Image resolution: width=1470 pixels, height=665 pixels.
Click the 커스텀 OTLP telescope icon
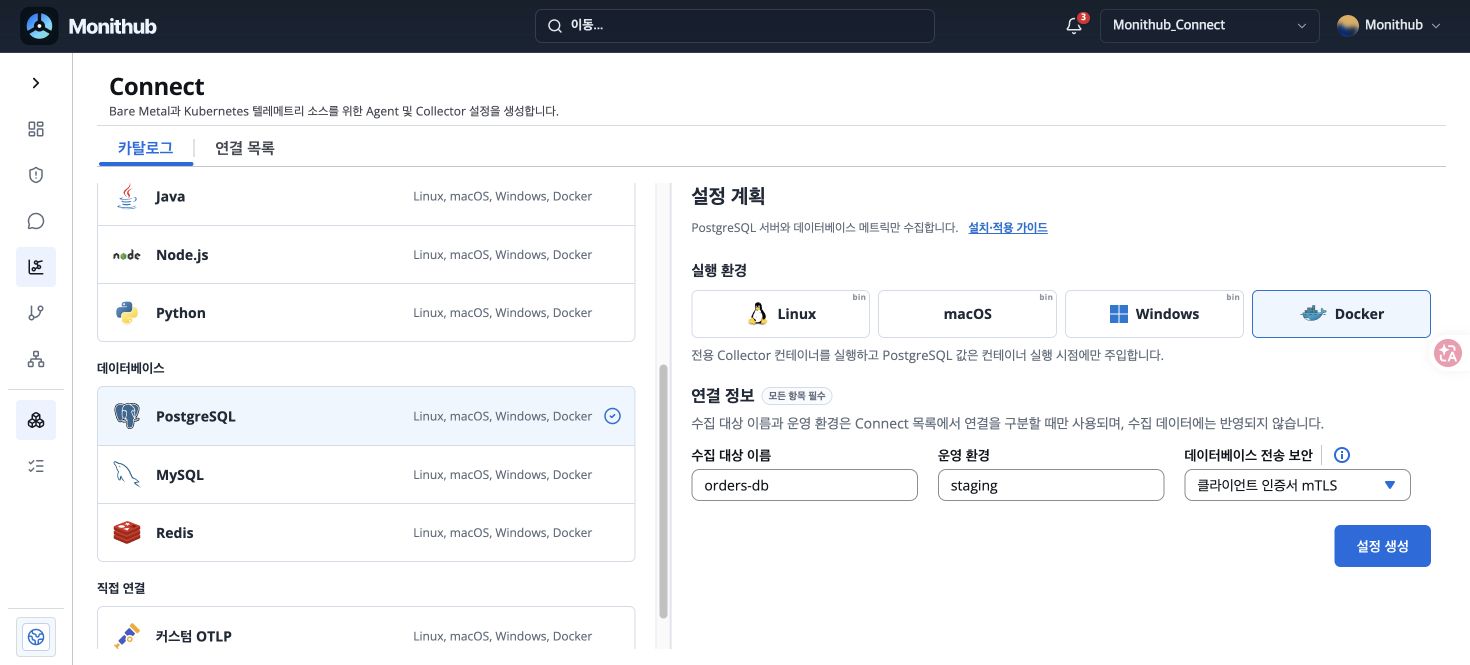pos(127,636)
